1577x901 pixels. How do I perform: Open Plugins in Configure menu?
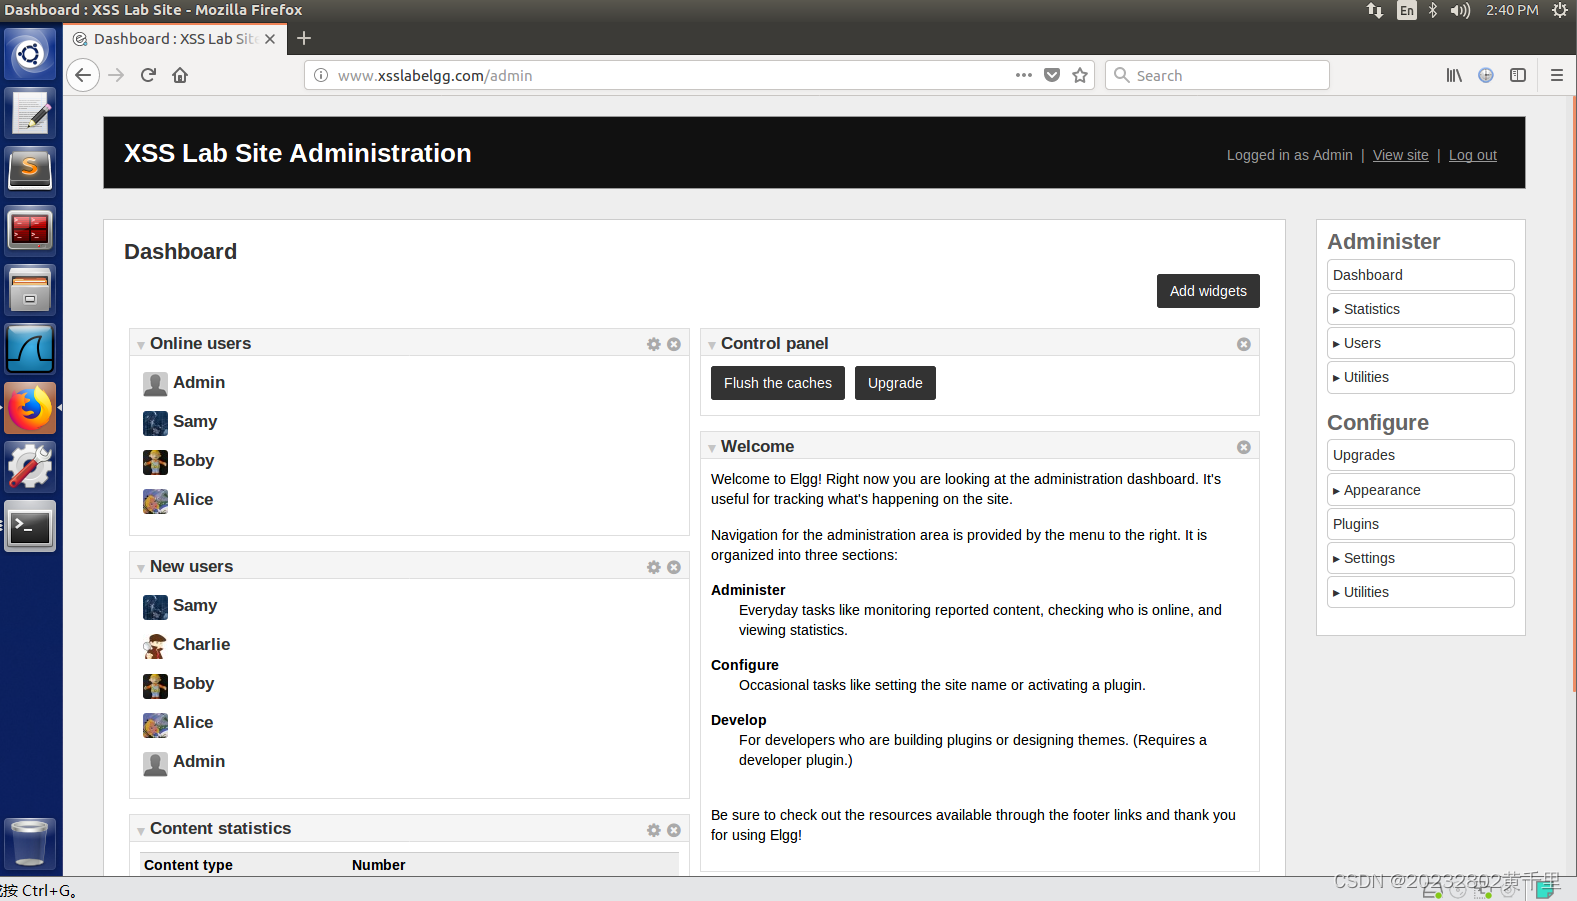point(1420,524)
